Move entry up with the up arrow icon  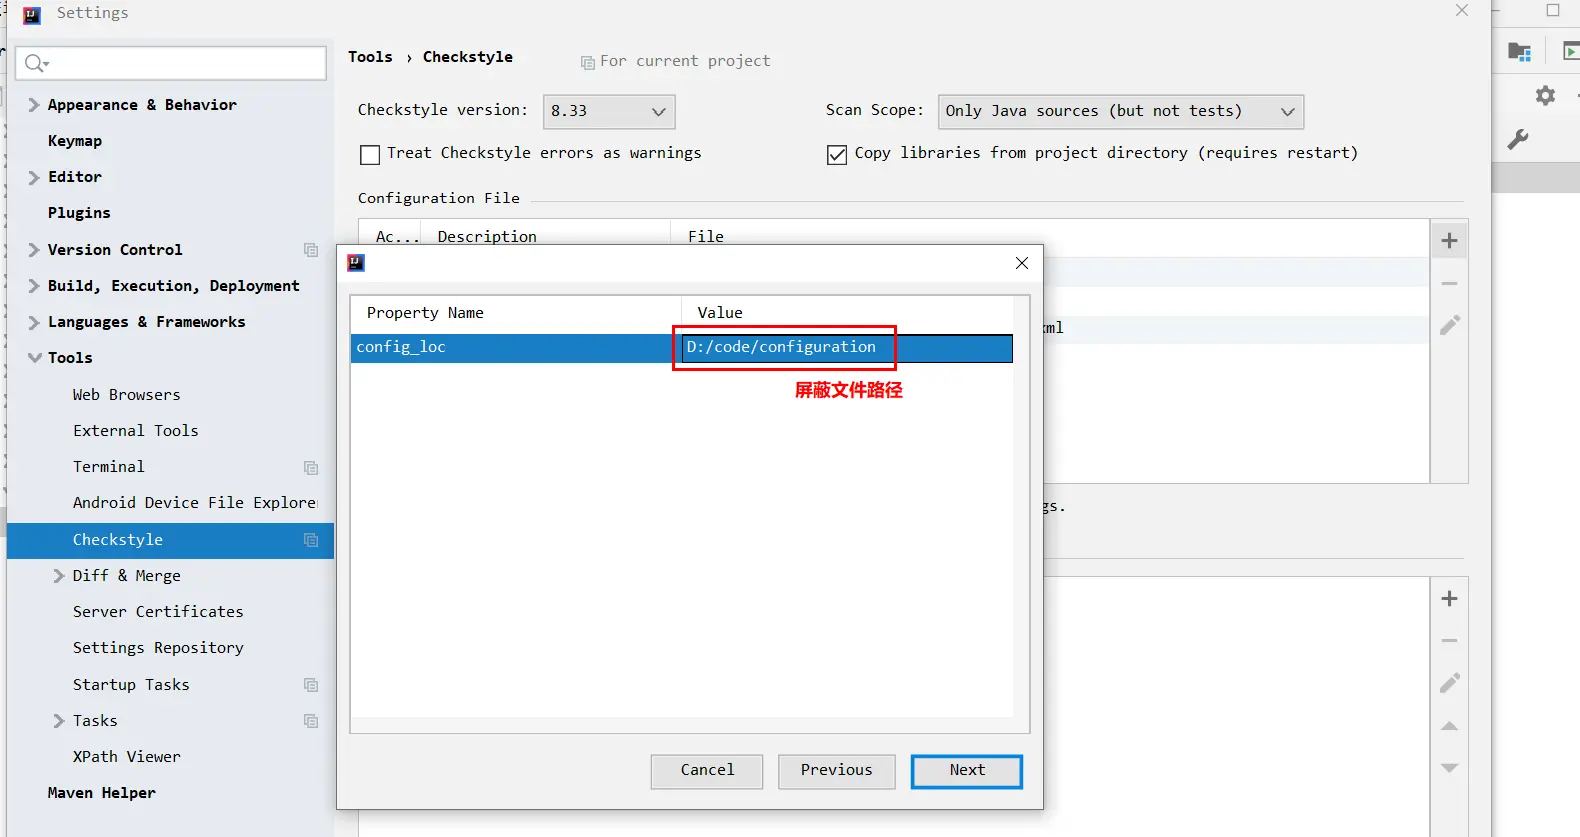[x=1449, y=726]
